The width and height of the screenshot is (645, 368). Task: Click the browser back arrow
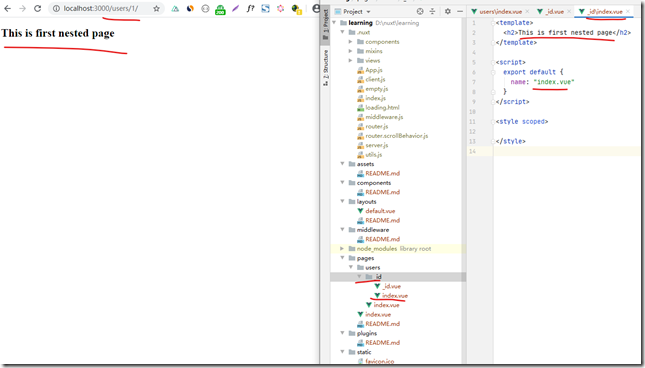pos(7,8)
